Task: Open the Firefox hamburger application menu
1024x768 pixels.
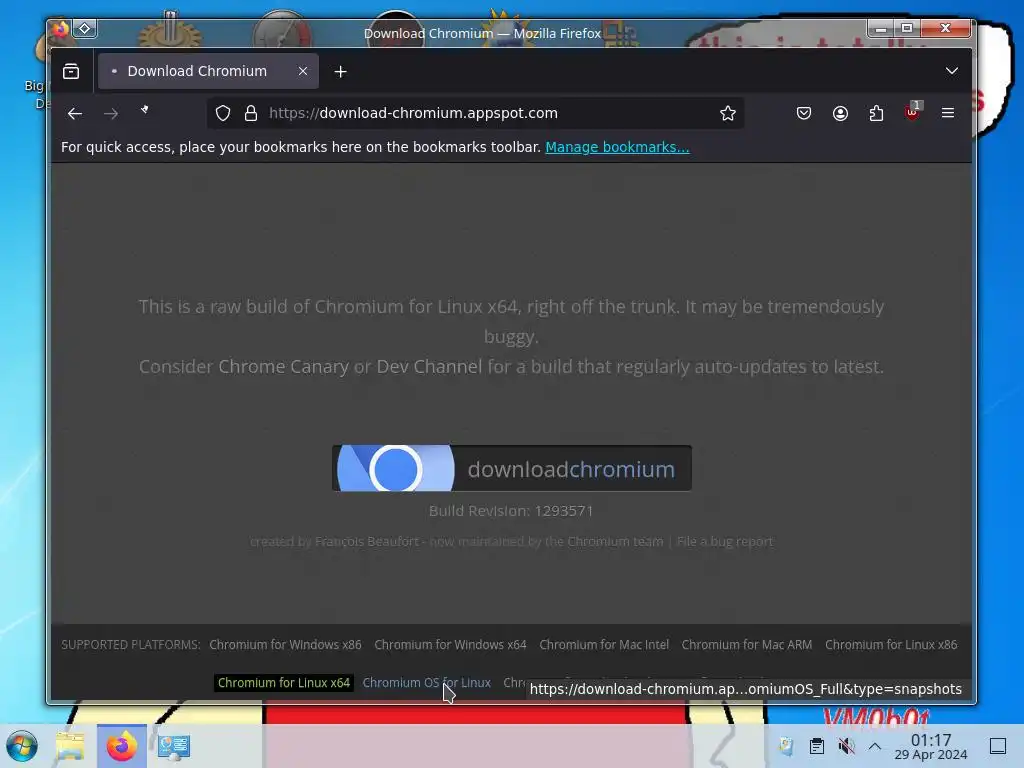Action: [x=948, y=114]
